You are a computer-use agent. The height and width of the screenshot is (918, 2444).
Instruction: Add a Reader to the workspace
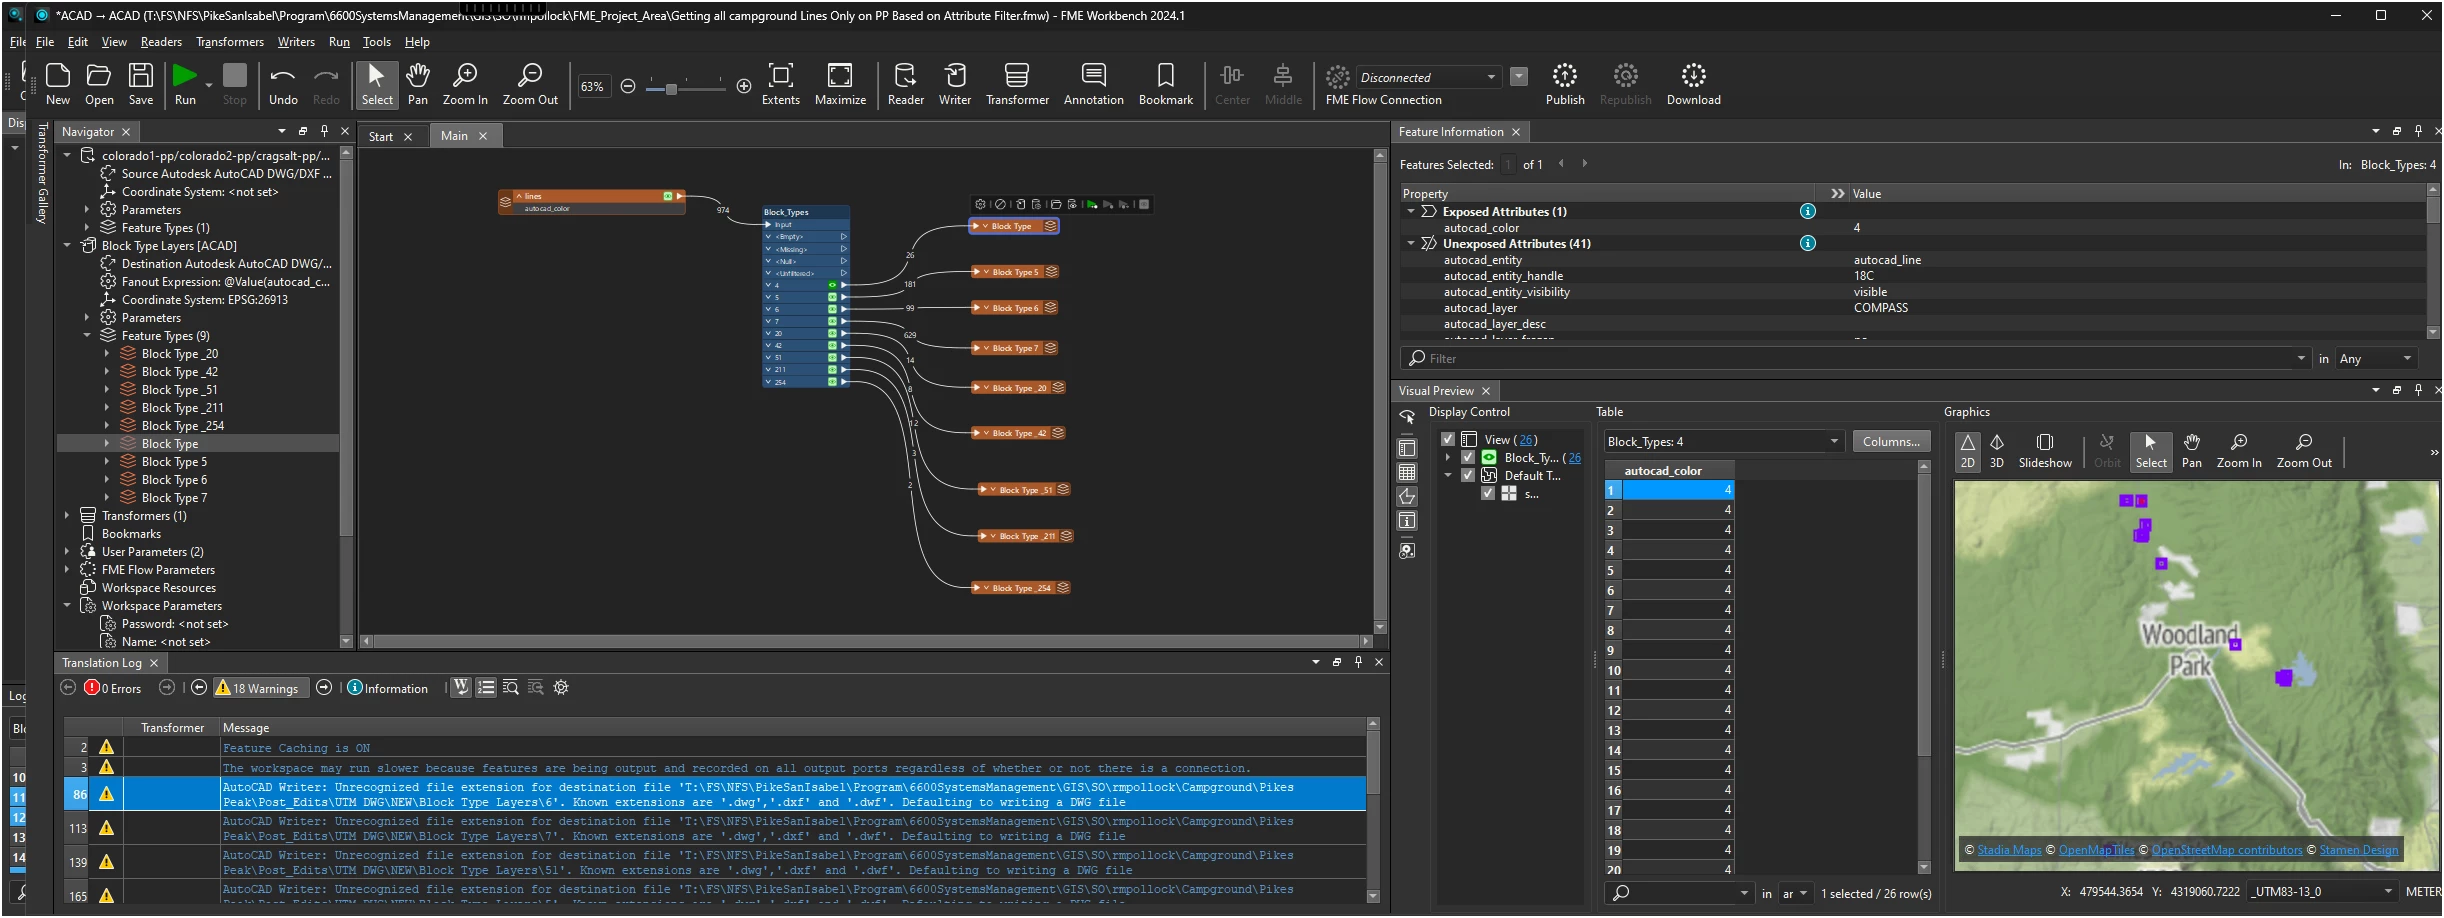905,84
